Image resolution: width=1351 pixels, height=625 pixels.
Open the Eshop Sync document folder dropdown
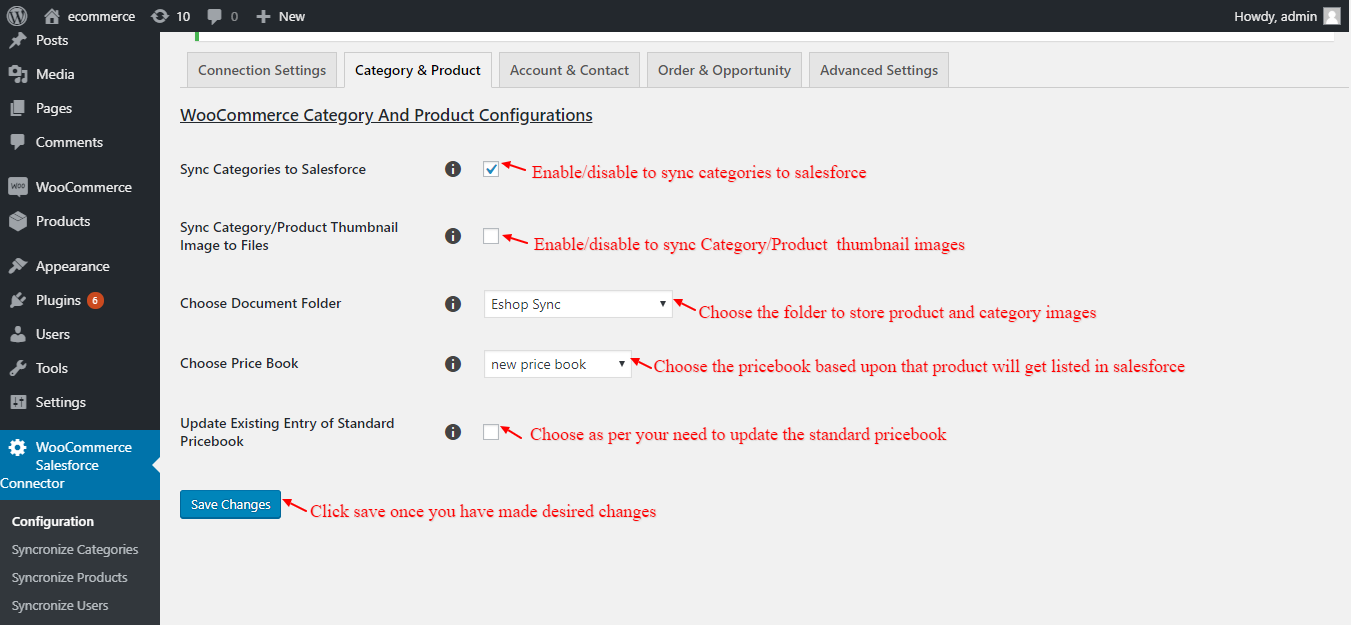[x=578, y=304]
